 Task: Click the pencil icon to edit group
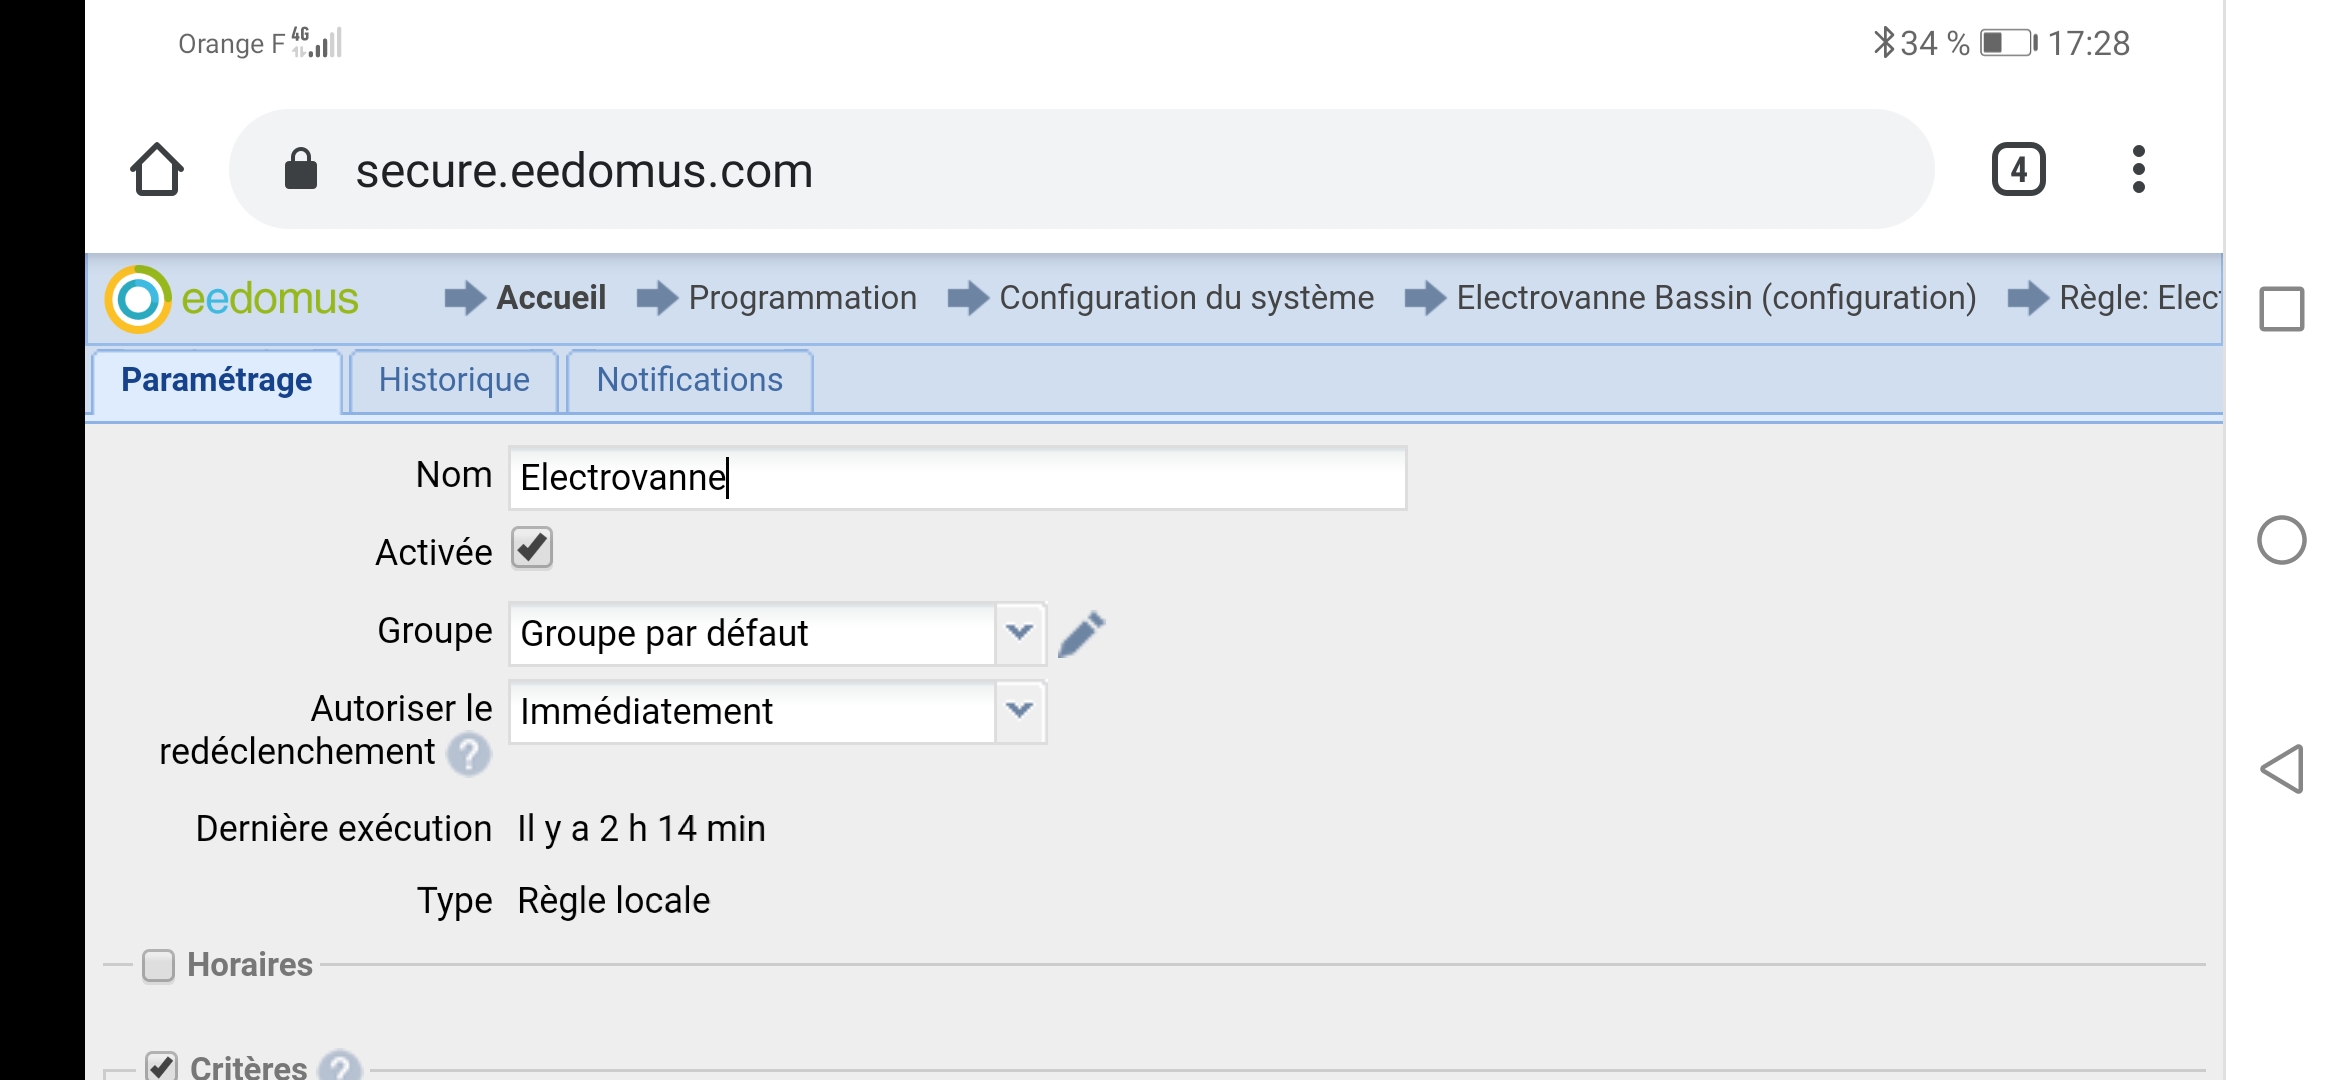tap(1081, 634)
